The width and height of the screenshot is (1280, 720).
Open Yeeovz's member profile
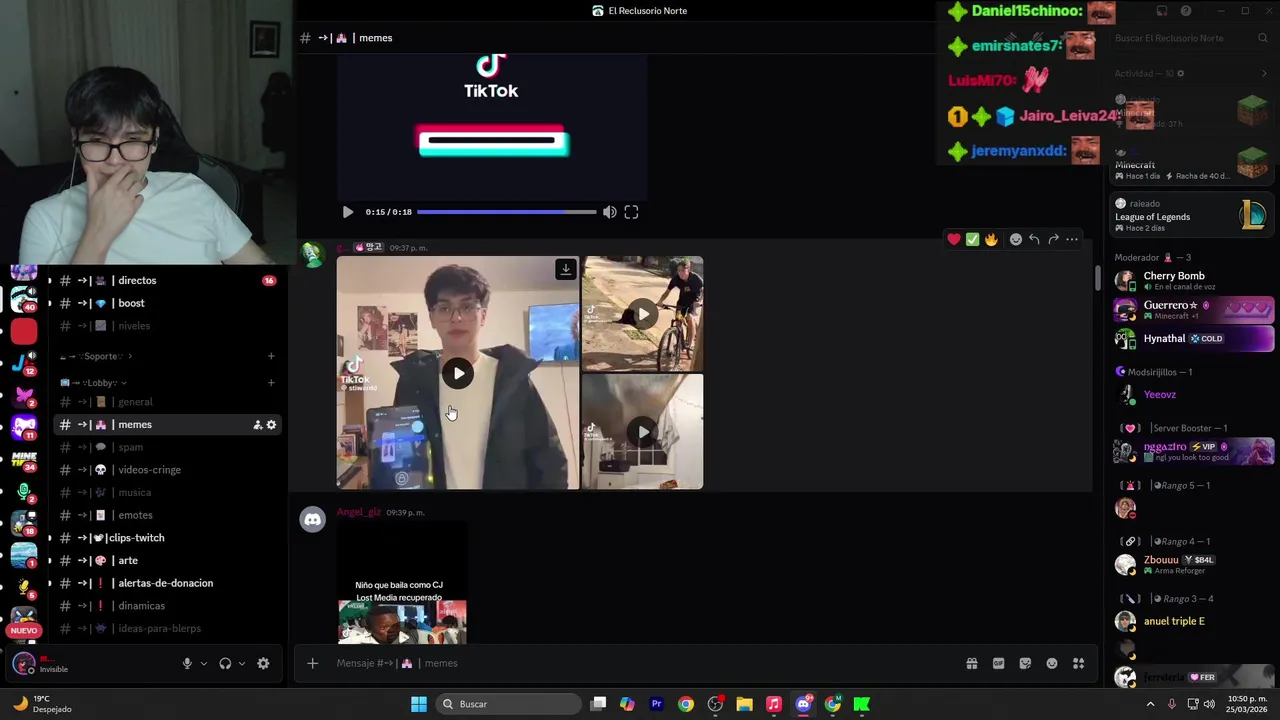1193,395
